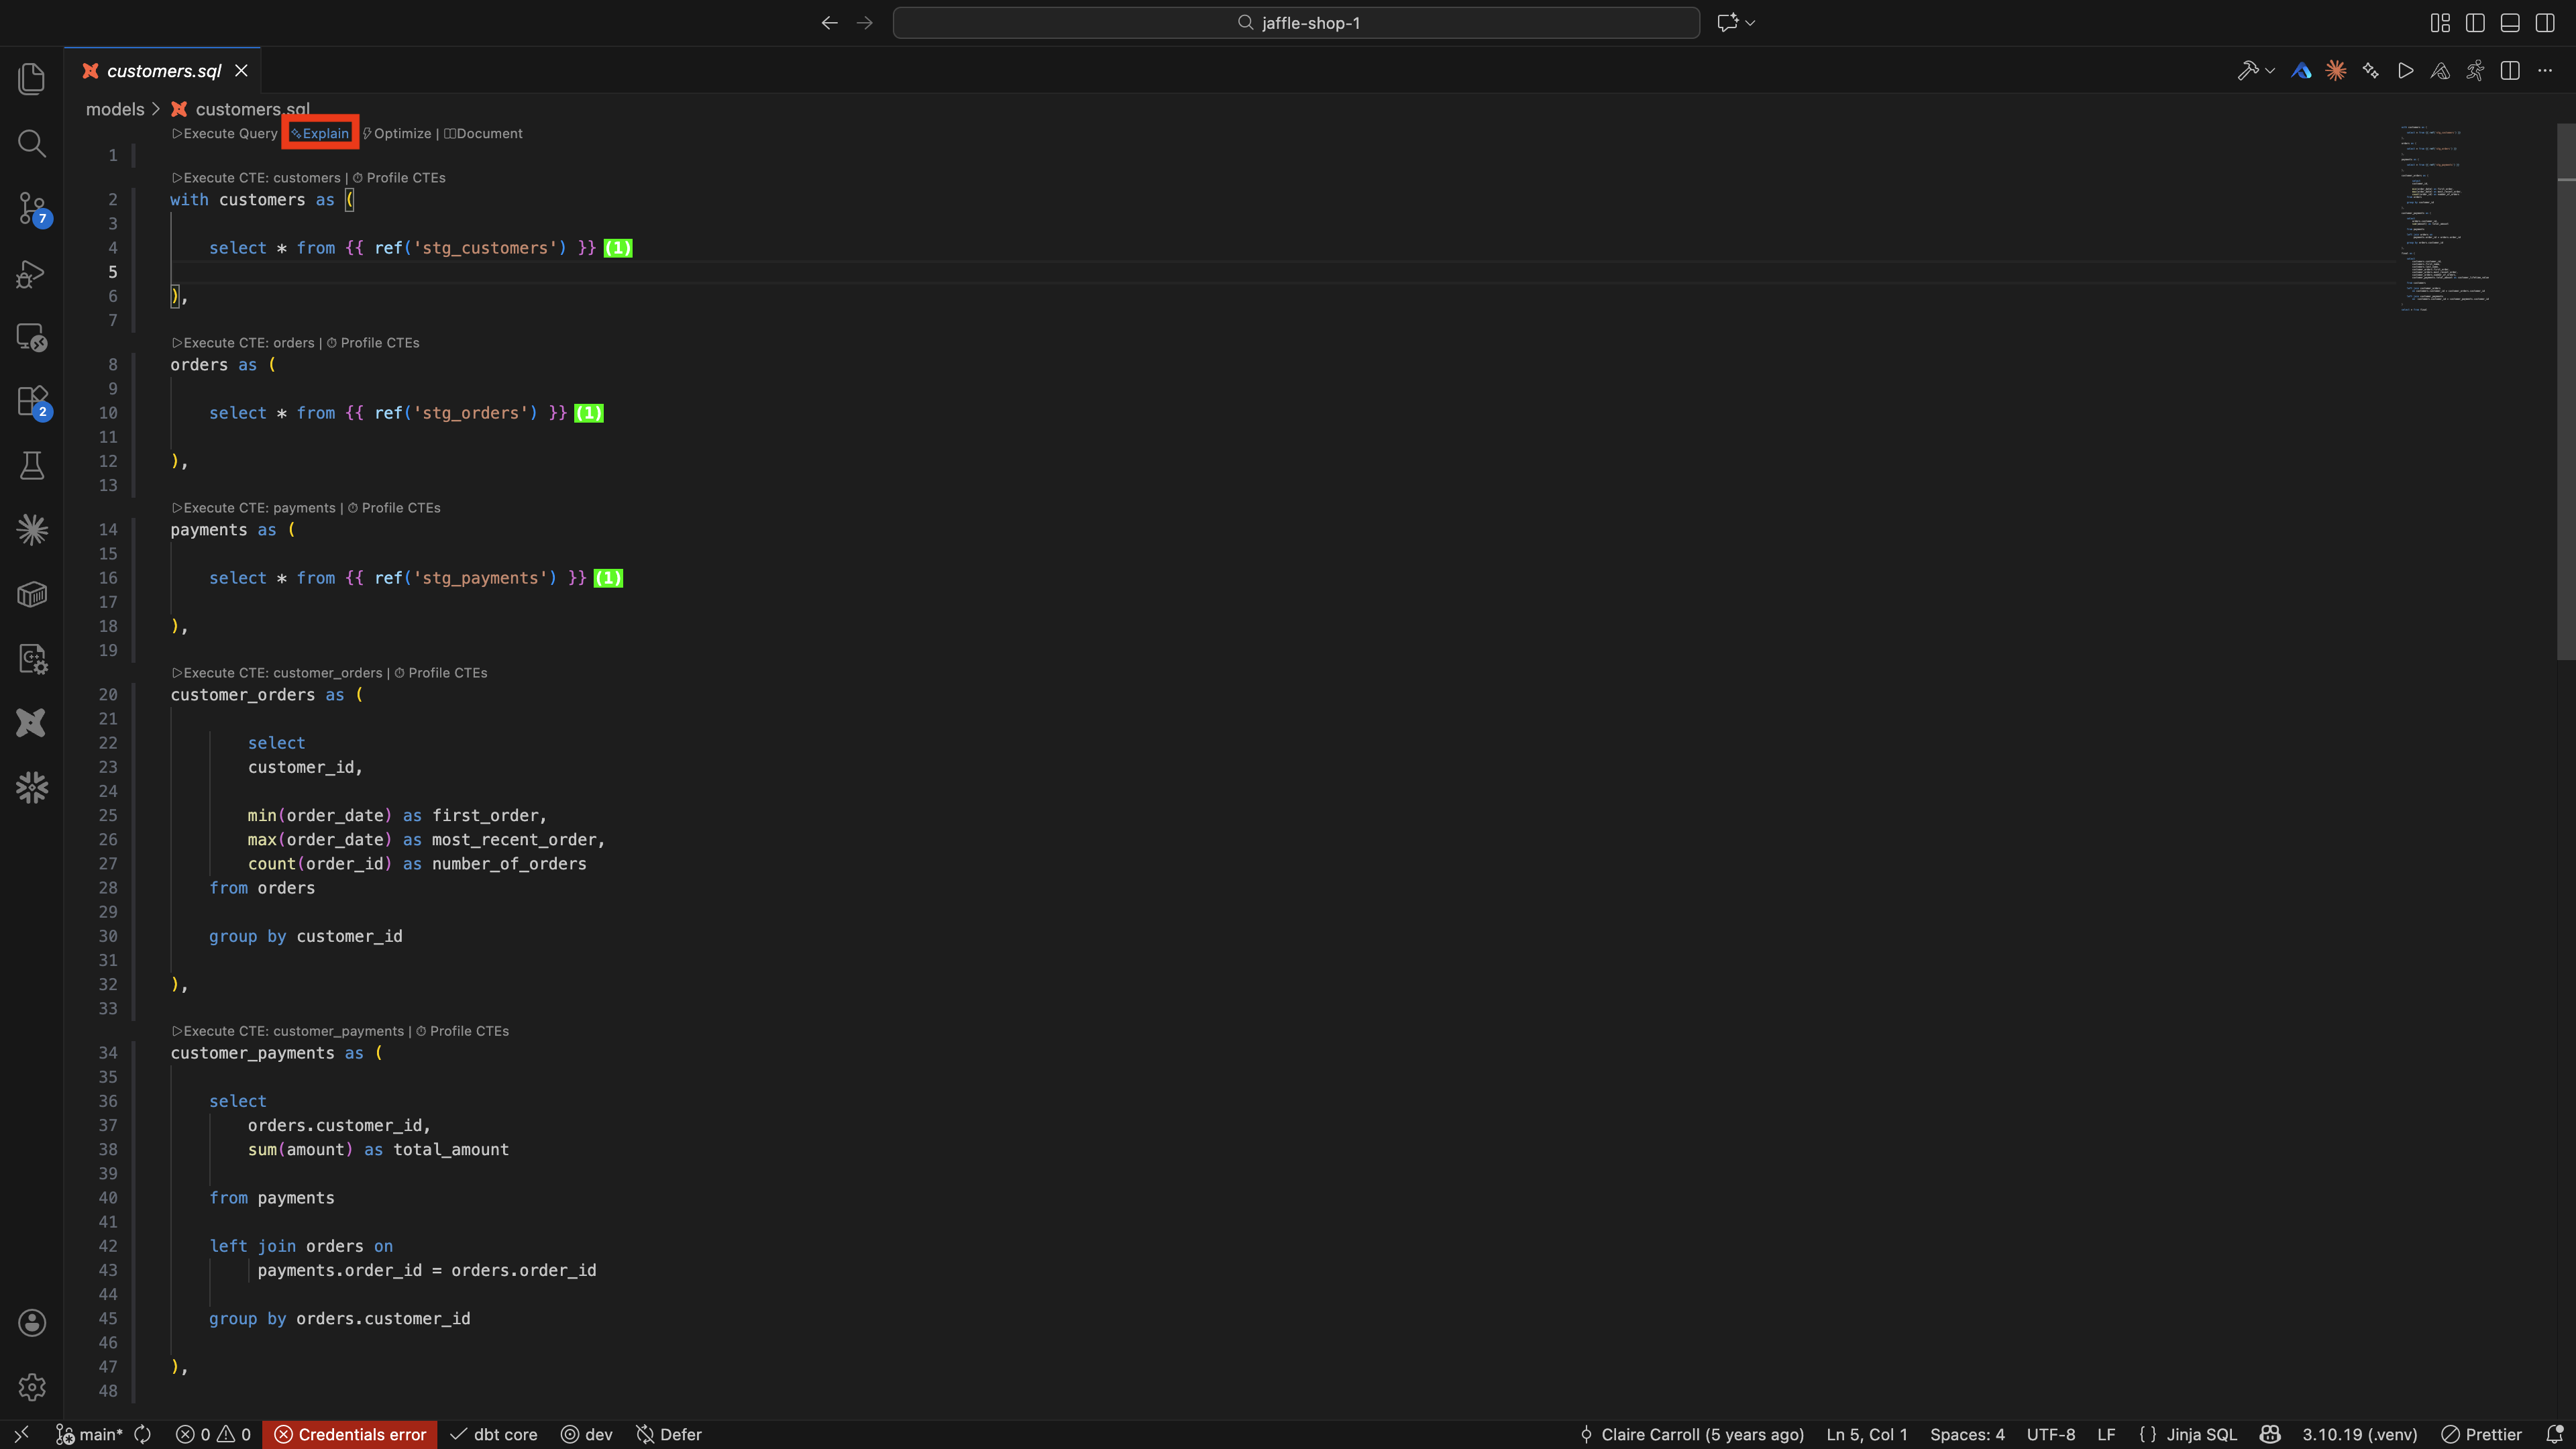Open the Snowflake view in activity bar
Screen dimensions: 2576x1449
click(32, 788)
